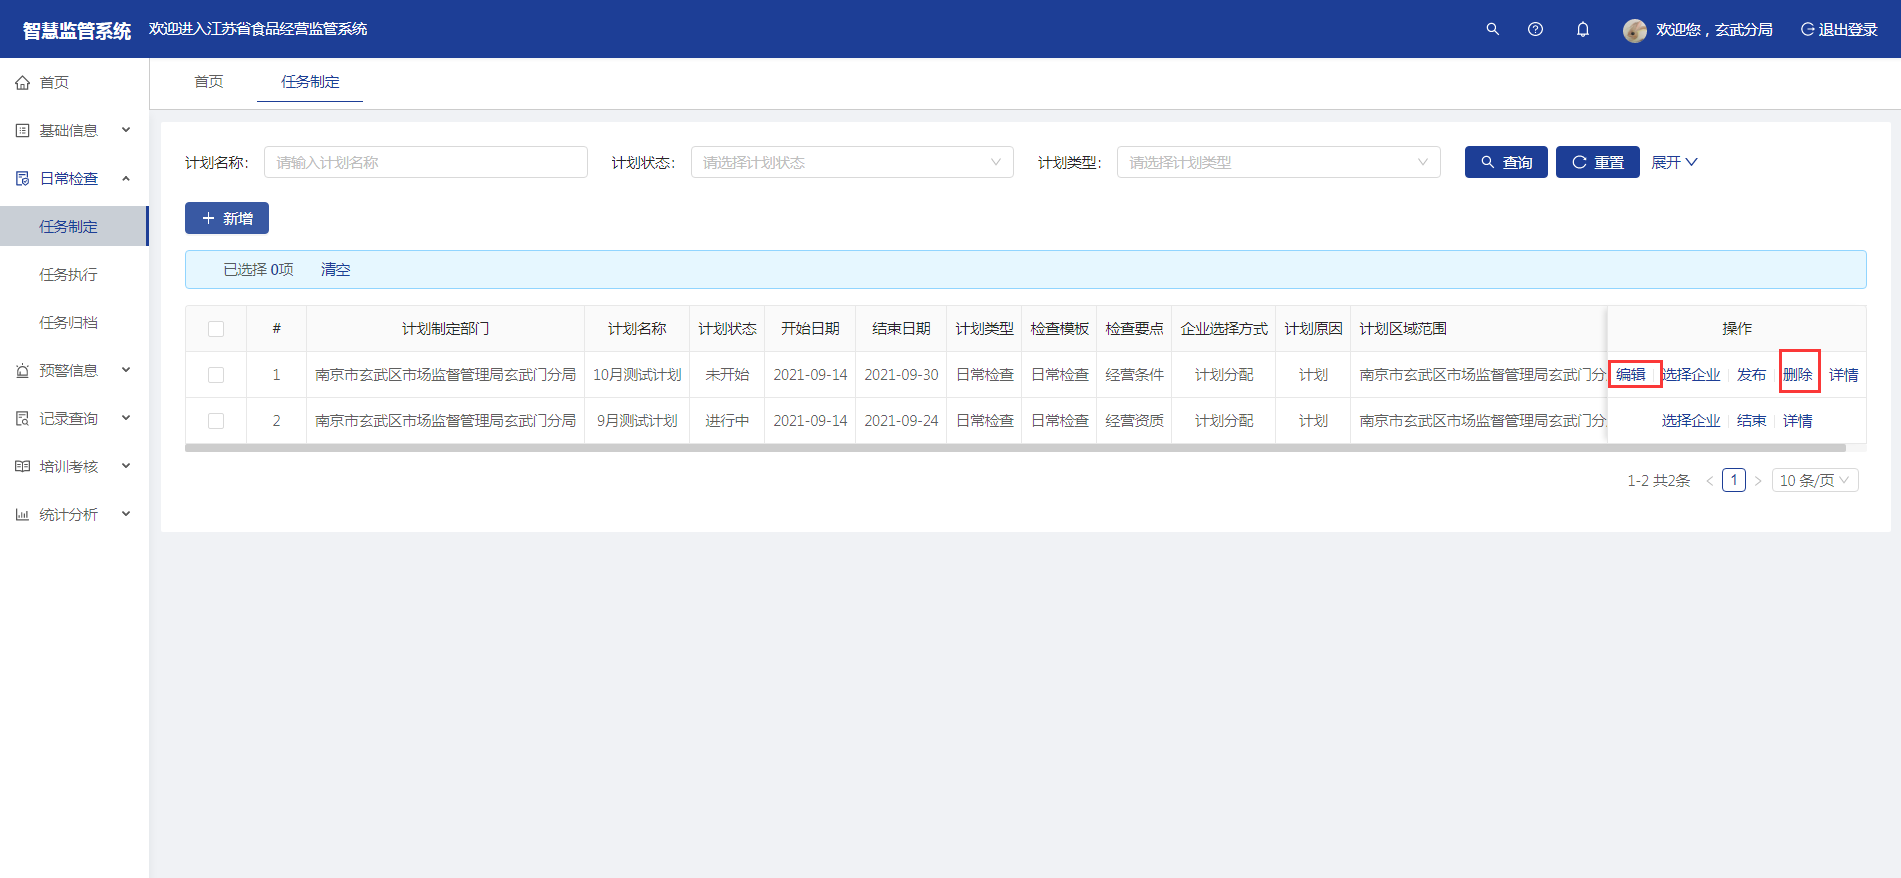Open the 10 条/页 page size selector

coord(1814,481)
